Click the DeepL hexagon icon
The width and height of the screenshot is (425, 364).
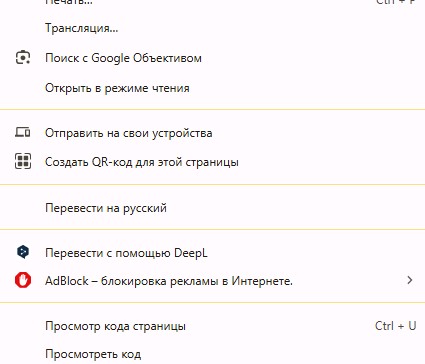point(23,252)
